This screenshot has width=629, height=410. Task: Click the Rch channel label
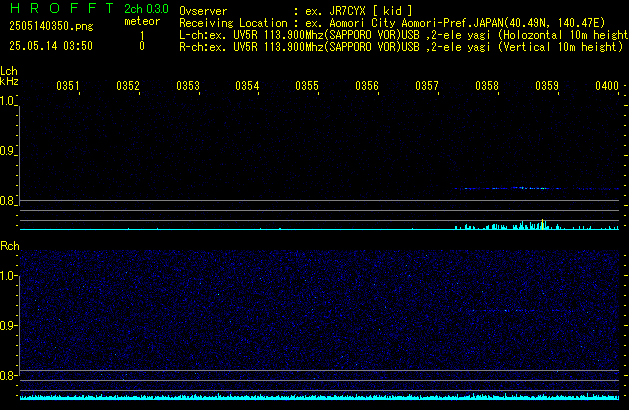[10, 246]
